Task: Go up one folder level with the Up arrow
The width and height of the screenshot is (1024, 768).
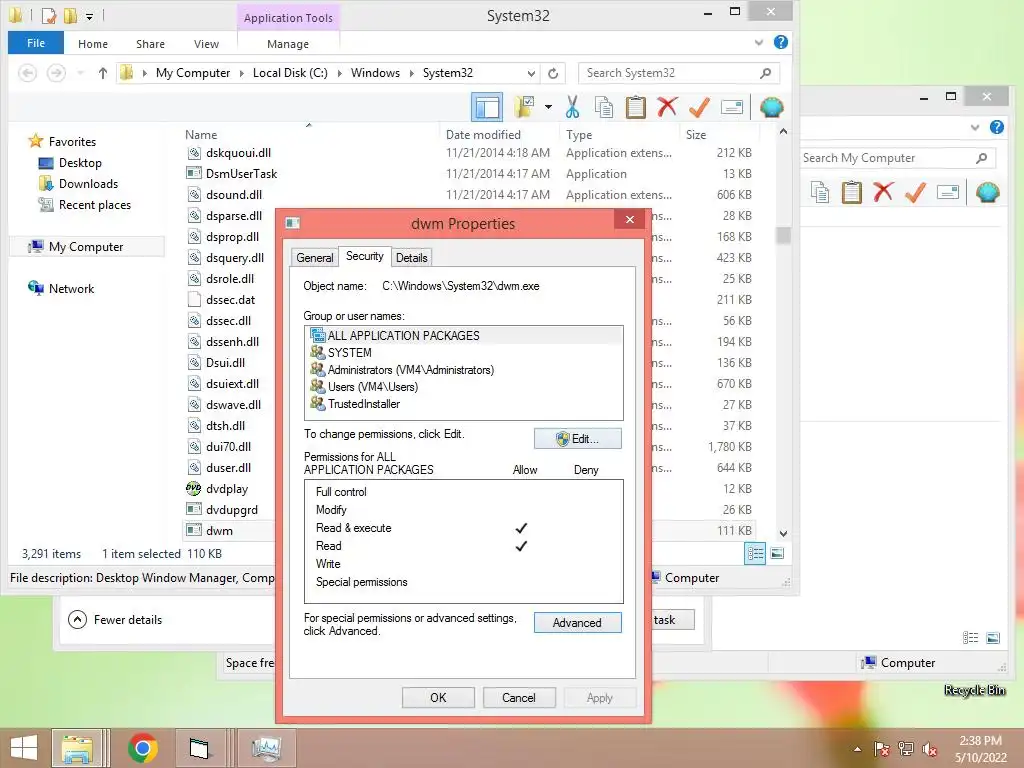Action: (x=103, y=73)
